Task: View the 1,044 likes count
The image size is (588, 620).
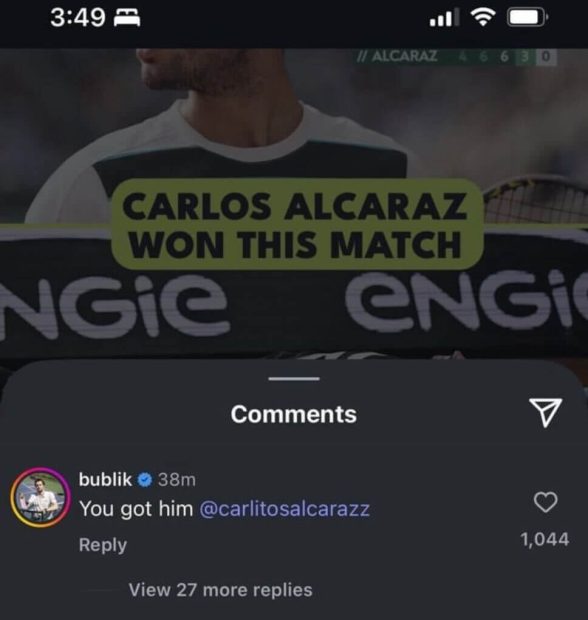Action: [545, 539]
